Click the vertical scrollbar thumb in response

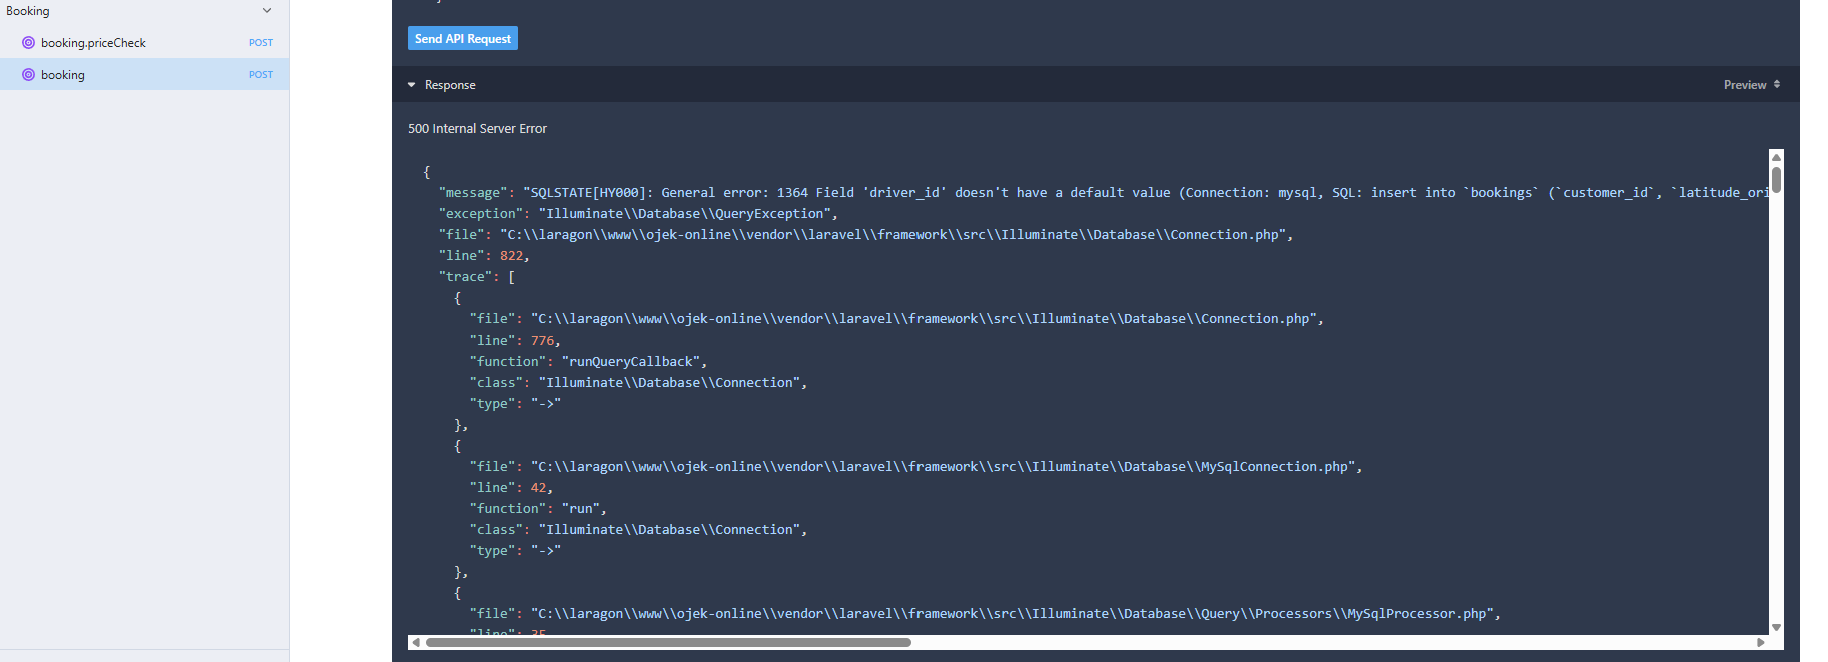click(x=1776, y=180)
